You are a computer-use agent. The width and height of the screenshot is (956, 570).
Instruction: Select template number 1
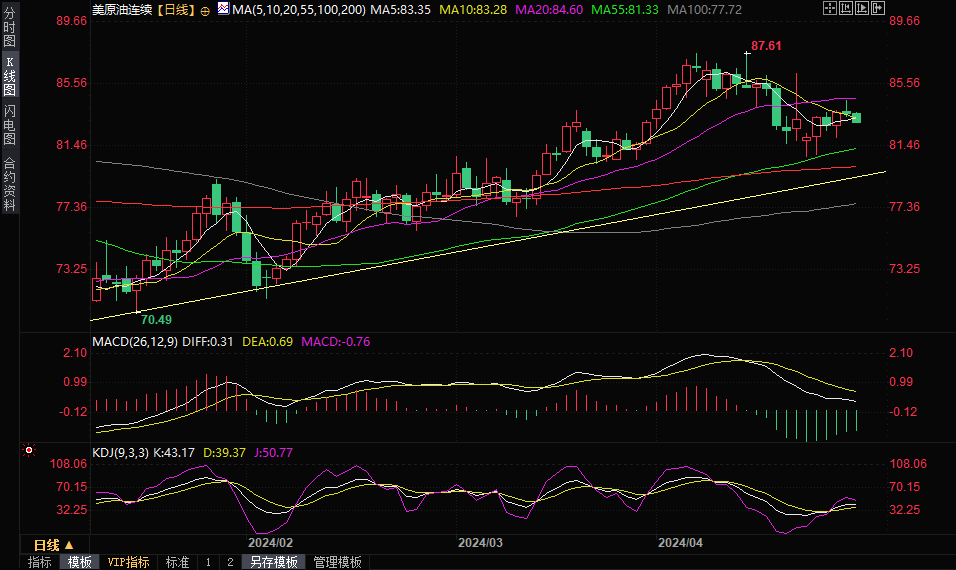pos(208,562)
